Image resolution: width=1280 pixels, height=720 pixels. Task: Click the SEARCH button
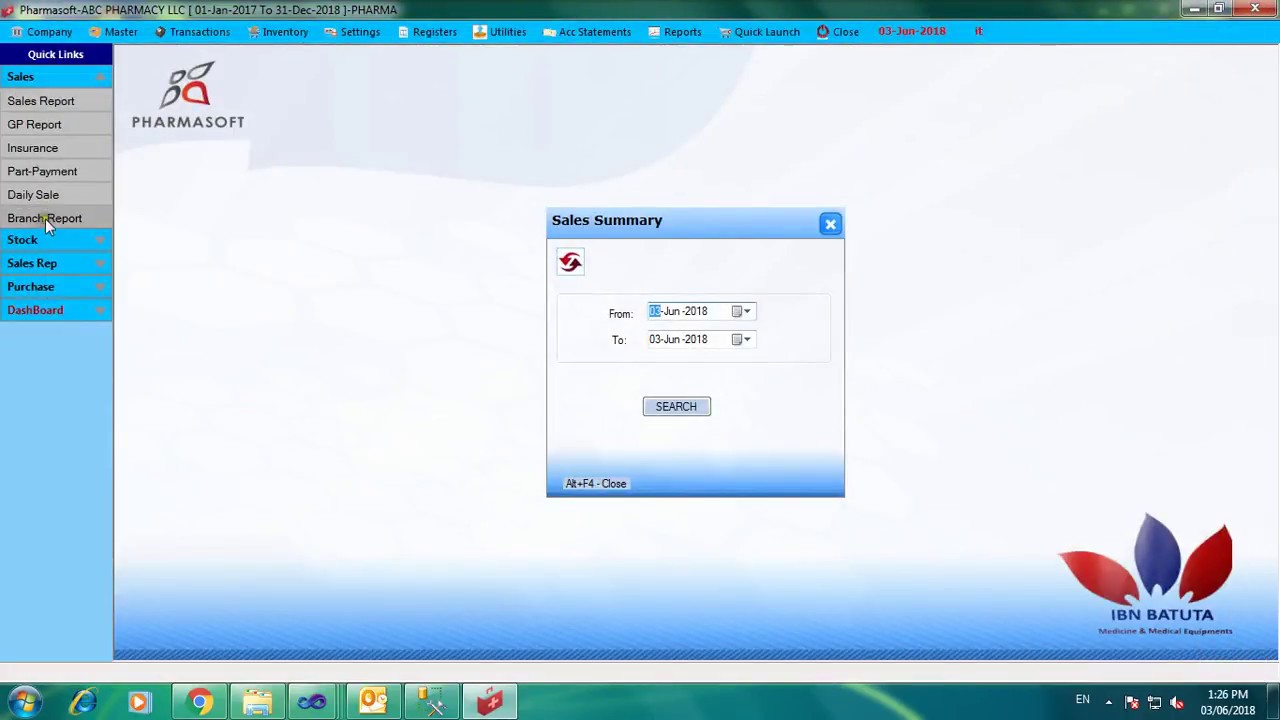point(677,406)
